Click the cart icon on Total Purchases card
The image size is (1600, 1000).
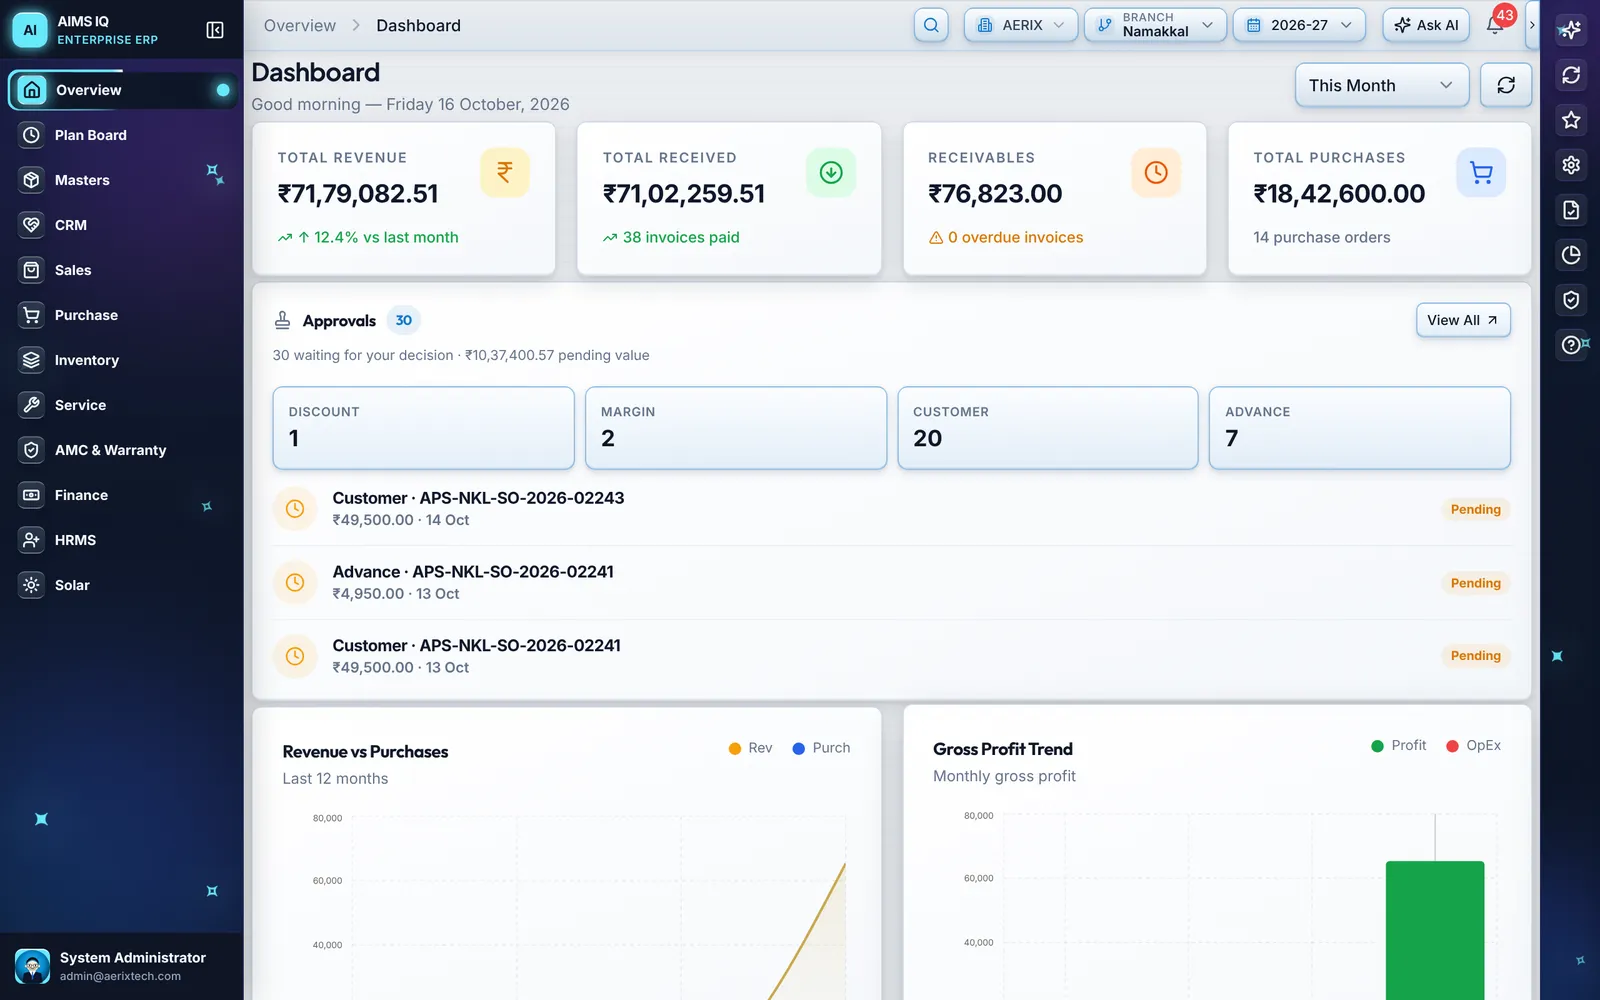(1481, 172)
